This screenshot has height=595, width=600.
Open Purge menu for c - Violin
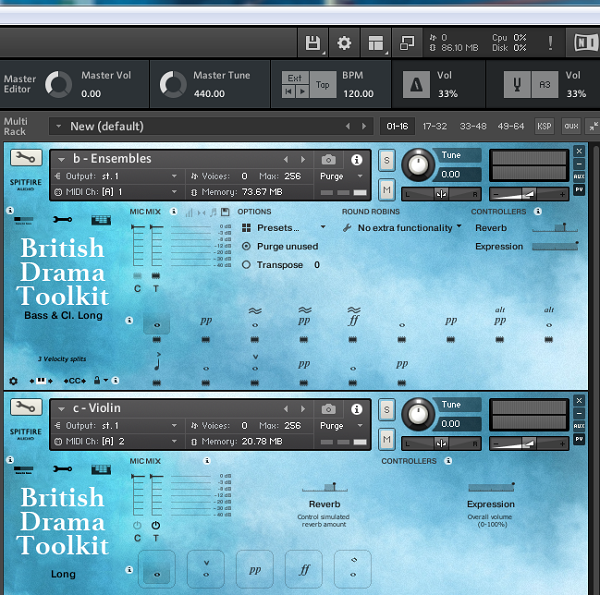point(341,425)
